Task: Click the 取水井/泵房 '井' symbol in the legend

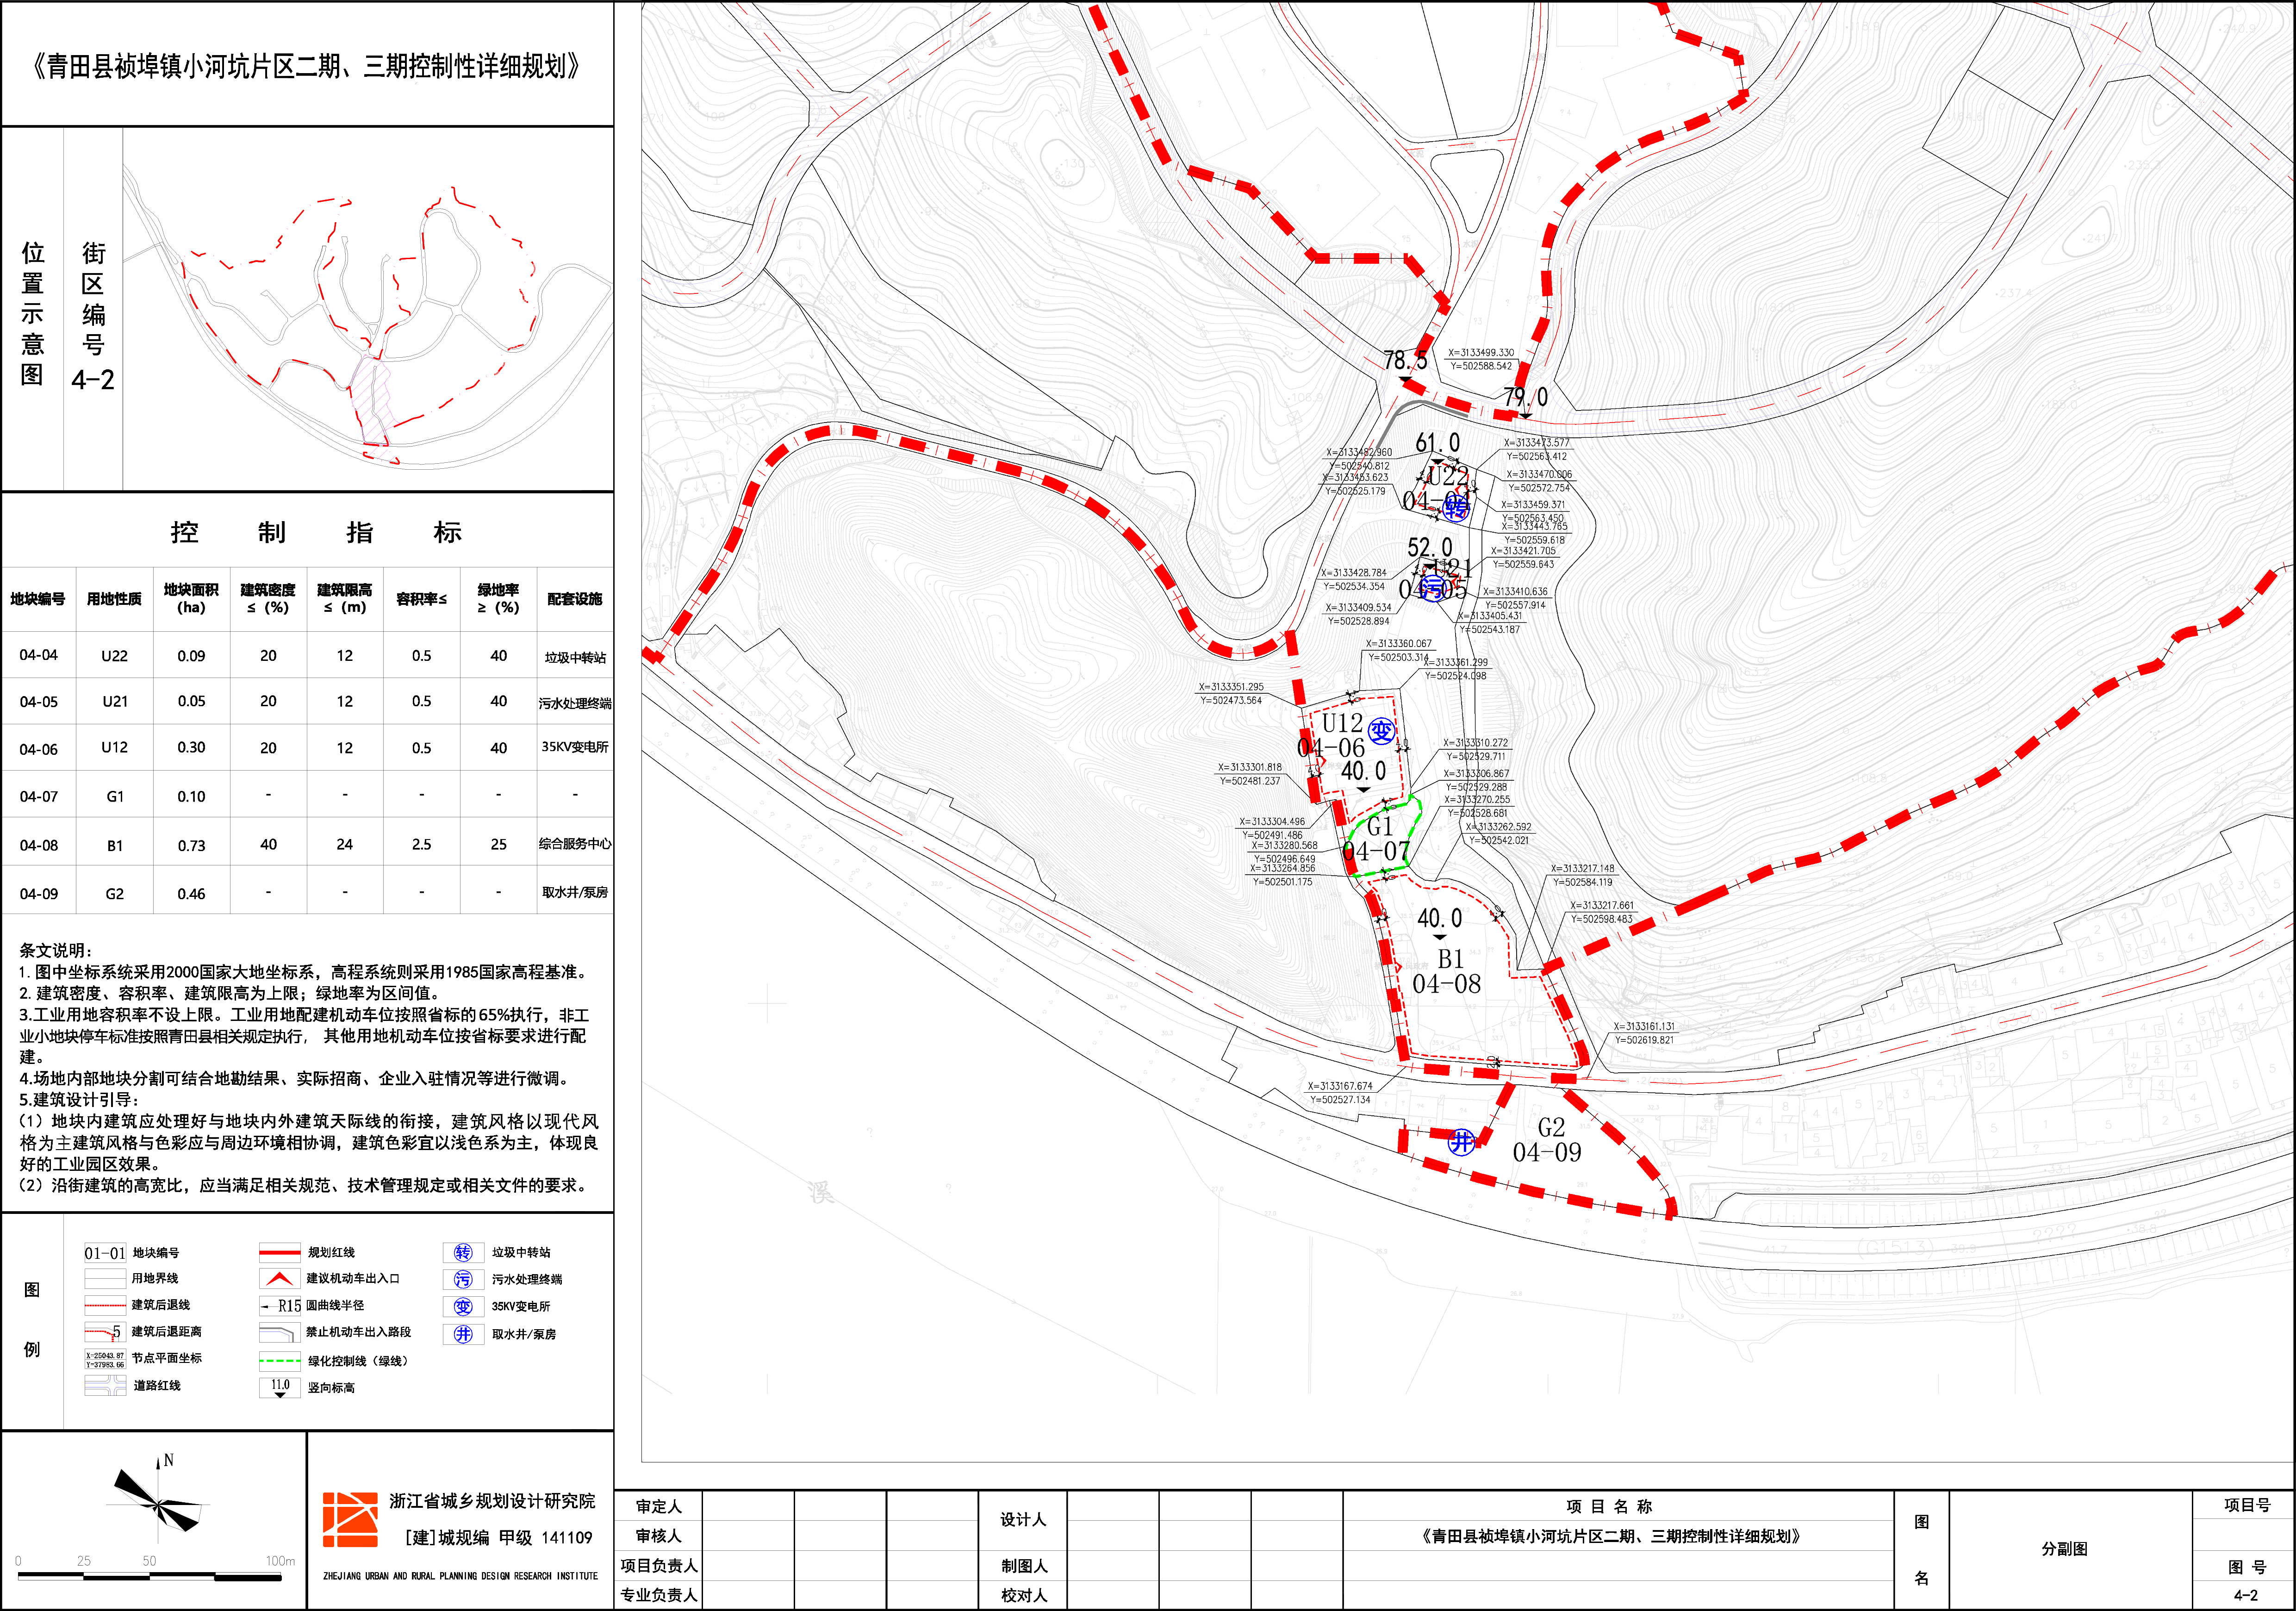Action: click(x=463, y=1334)
